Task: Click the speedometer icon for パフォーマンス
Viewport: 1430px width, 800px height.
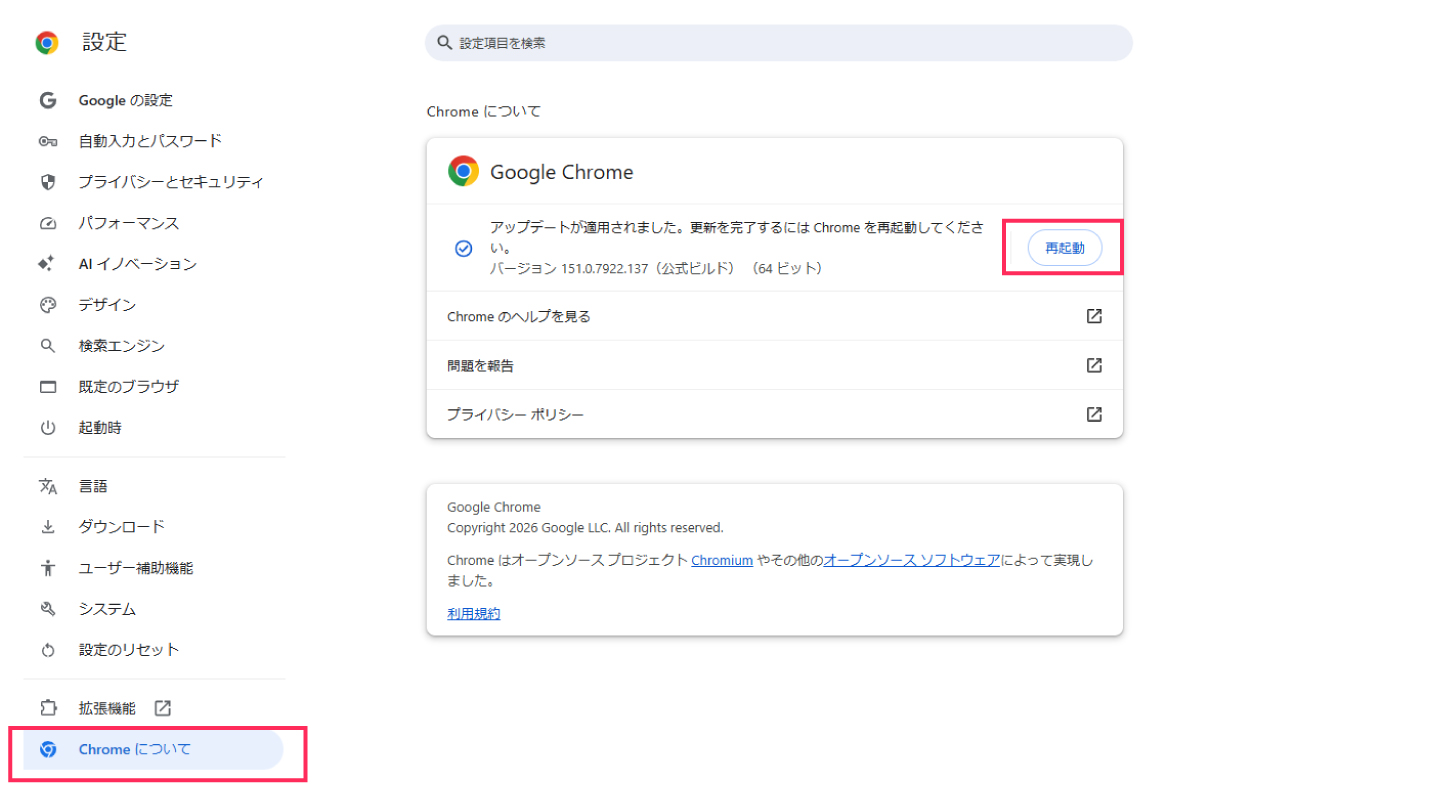Action: coord(47,223)
